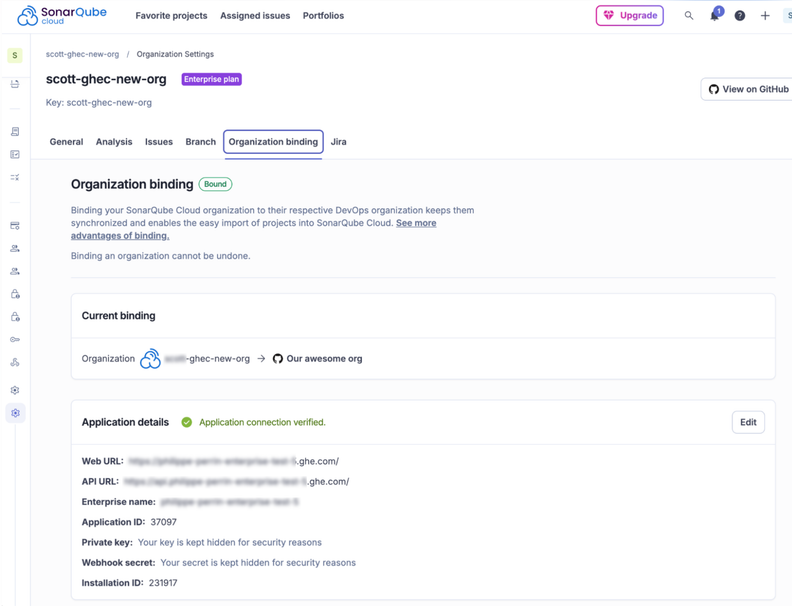
Task: Click the Key: scott-ghec-new-org text
Action: point(99,103)
